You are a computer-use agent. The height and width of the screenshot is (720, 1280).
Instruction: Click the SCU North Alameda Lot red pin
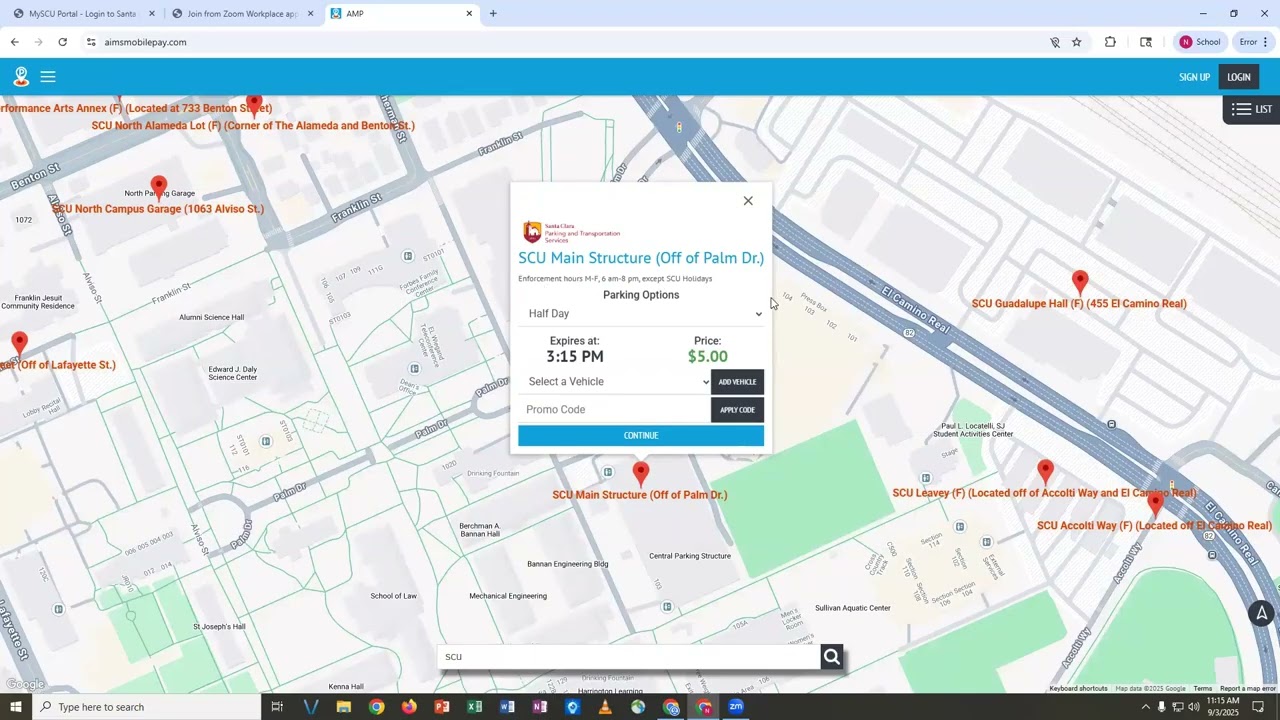254,105
